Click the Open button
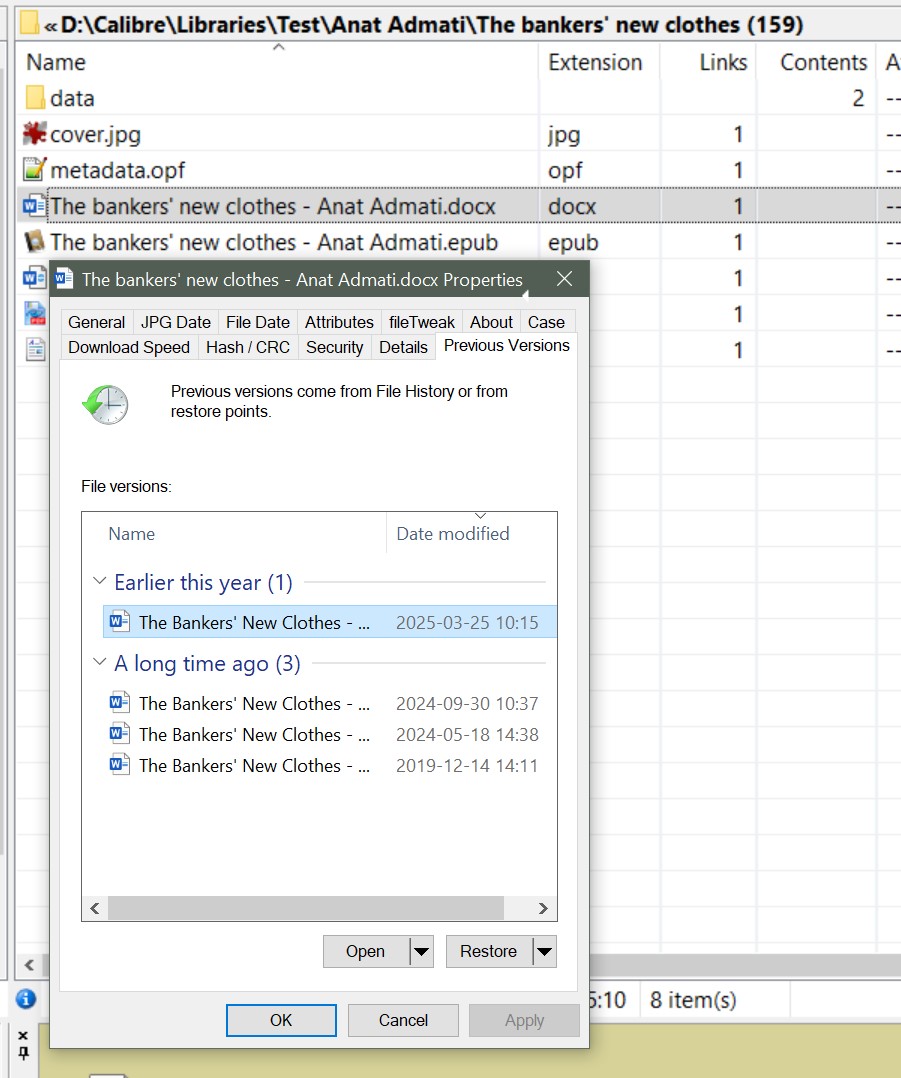This screenshot has height=1078, width=901. pos(366,952)
